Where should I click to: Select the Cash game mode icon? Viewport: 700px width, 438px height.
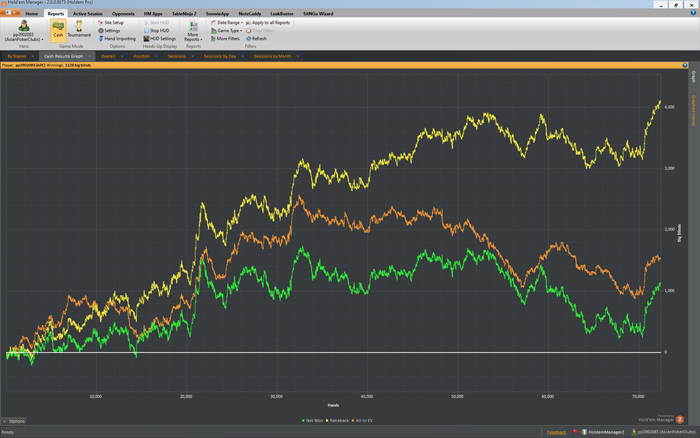[58, 29]
